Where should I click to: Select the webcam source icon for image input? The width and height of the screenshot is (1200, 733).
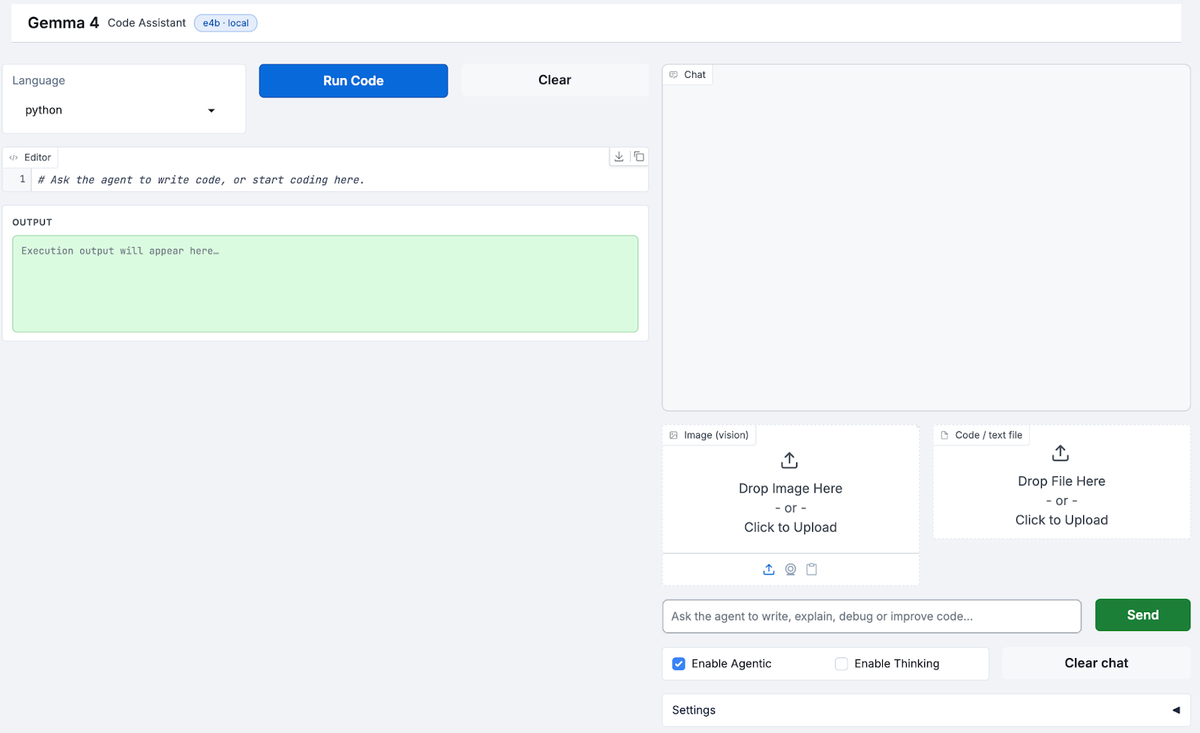click(x=790, y=569)
